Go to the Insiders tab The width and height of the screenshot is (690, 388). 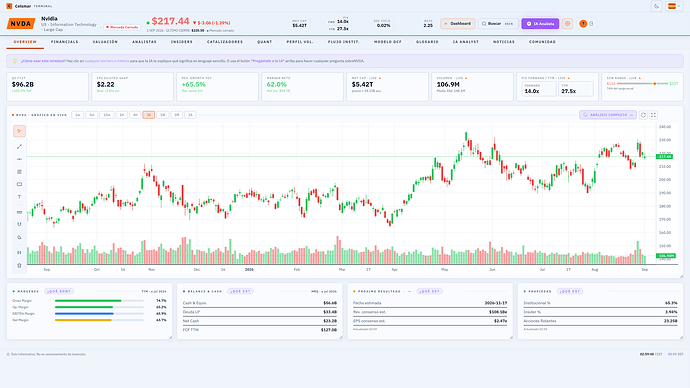(x=182, y=42)
